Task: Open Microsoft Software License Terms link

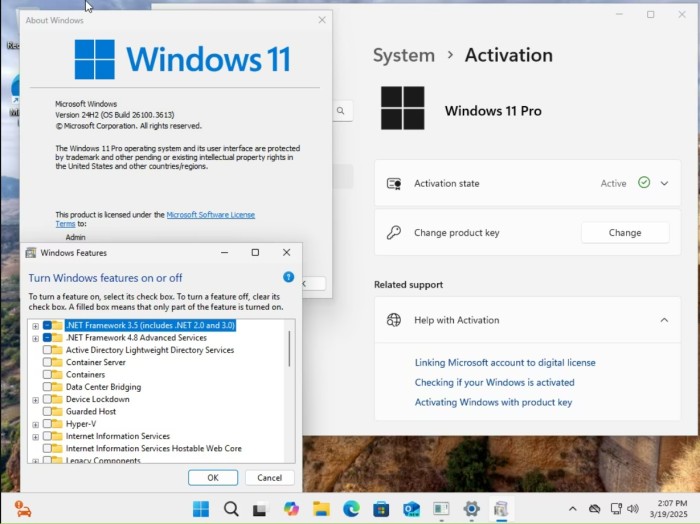Action: [210, 215]
